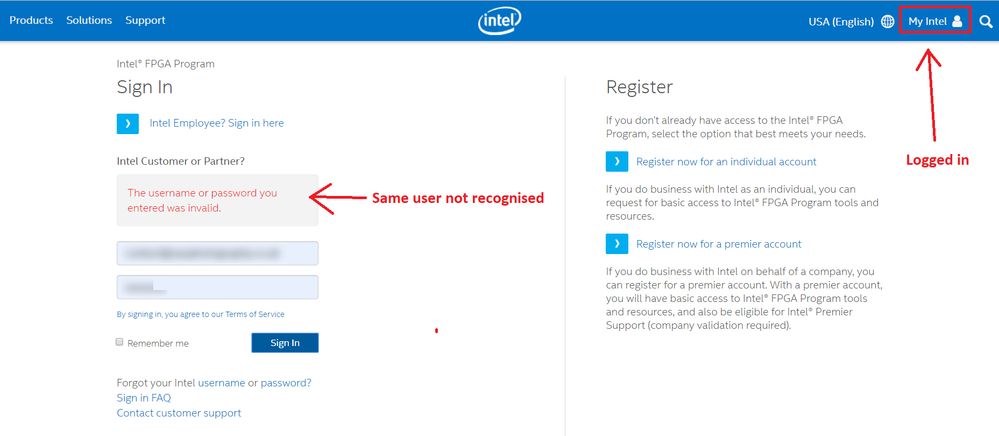Open the Solutions menu
The image size is (999, 436).
click(x=89, y=20)
